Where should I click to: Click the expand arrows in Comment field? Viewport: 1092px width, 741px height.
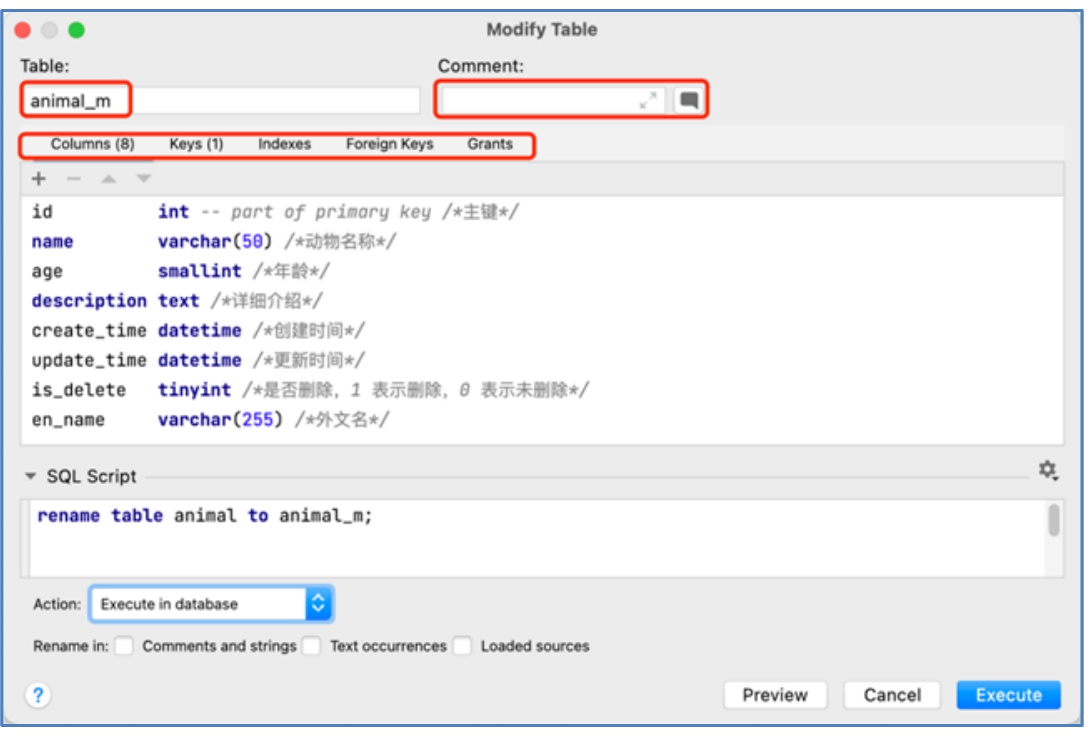click(x=649, y=100)
